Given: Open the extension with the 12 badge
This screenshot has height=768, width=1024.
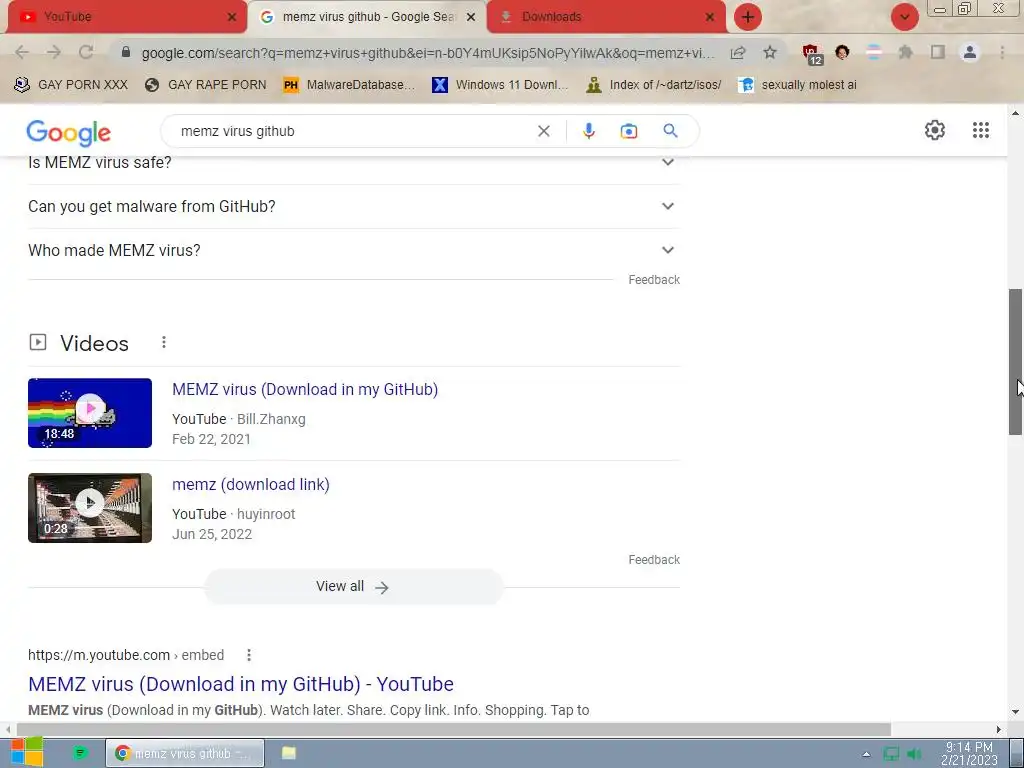Looking at the screenshot, I should 812,54.
